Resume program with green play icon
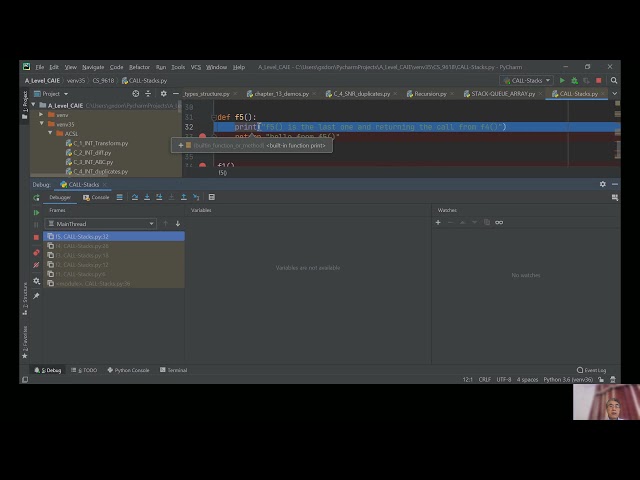 coord(36,213)
